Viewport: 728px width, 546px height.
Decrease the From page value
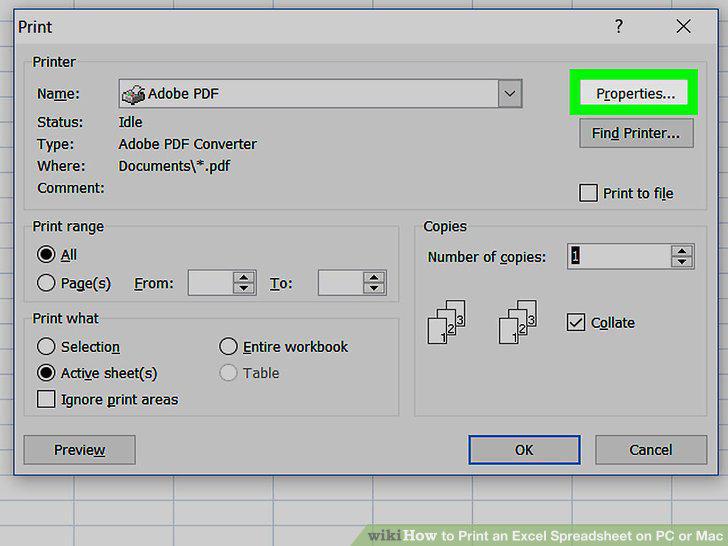tap(244, 288)
